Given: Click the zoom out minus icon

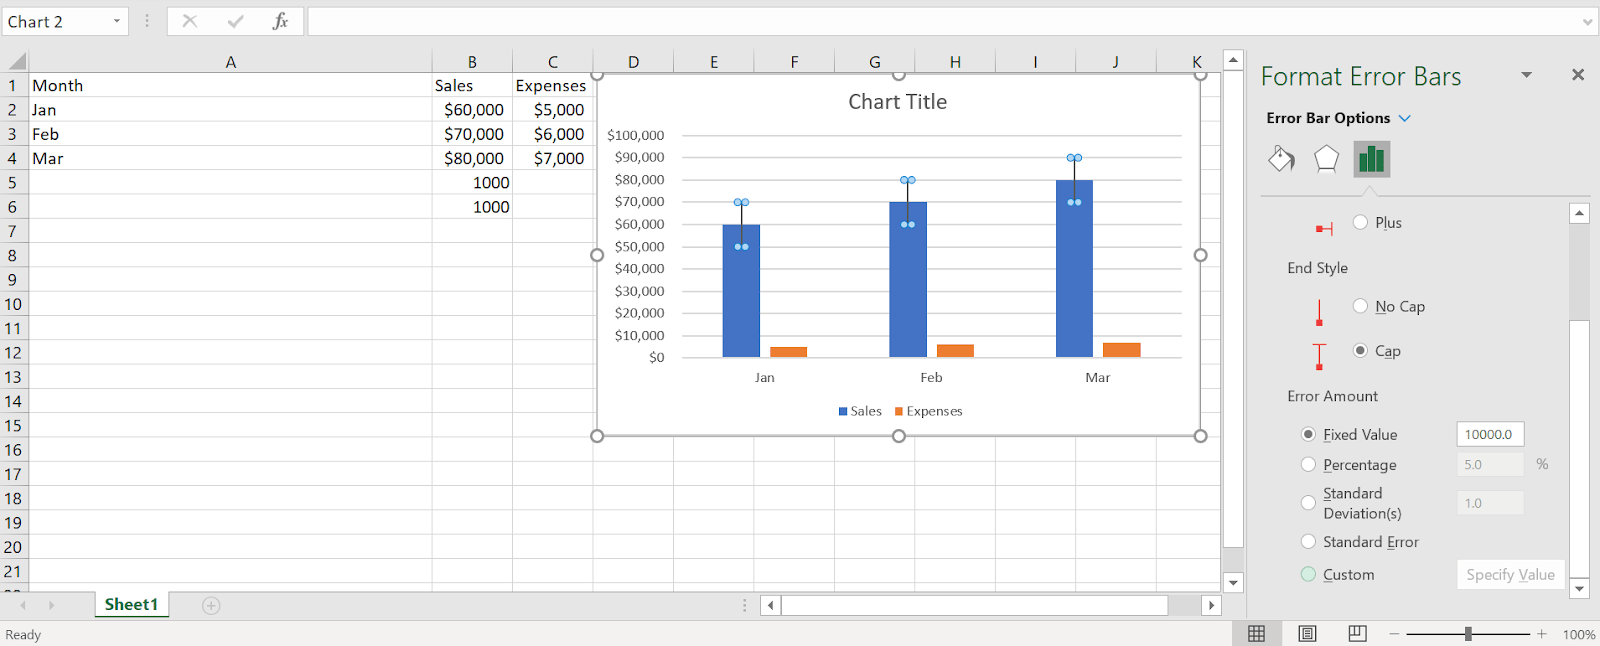Looking at the screenshot, I should point(1394,634).
